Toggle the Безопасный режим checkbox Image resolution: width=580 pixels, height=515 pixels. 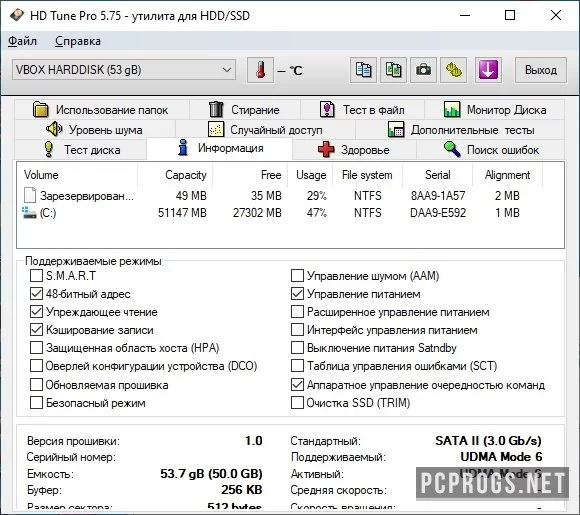point(36,403)
